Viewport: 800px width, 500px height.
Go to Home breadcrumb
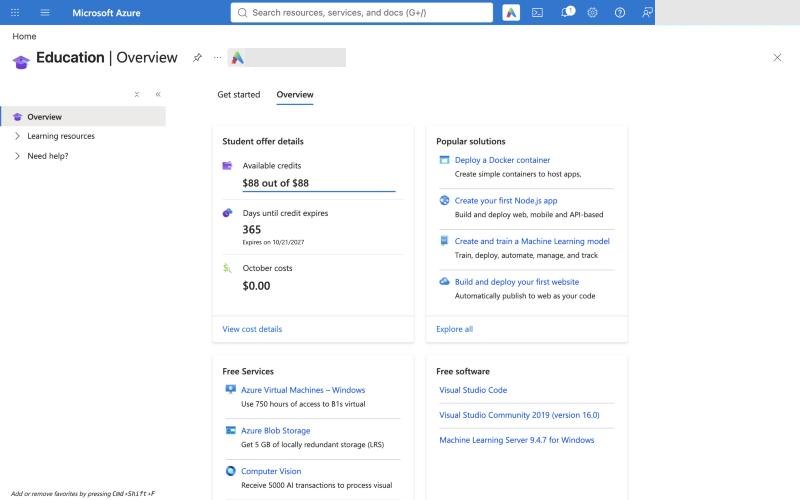pyautogui.click(x=24, y=36)
